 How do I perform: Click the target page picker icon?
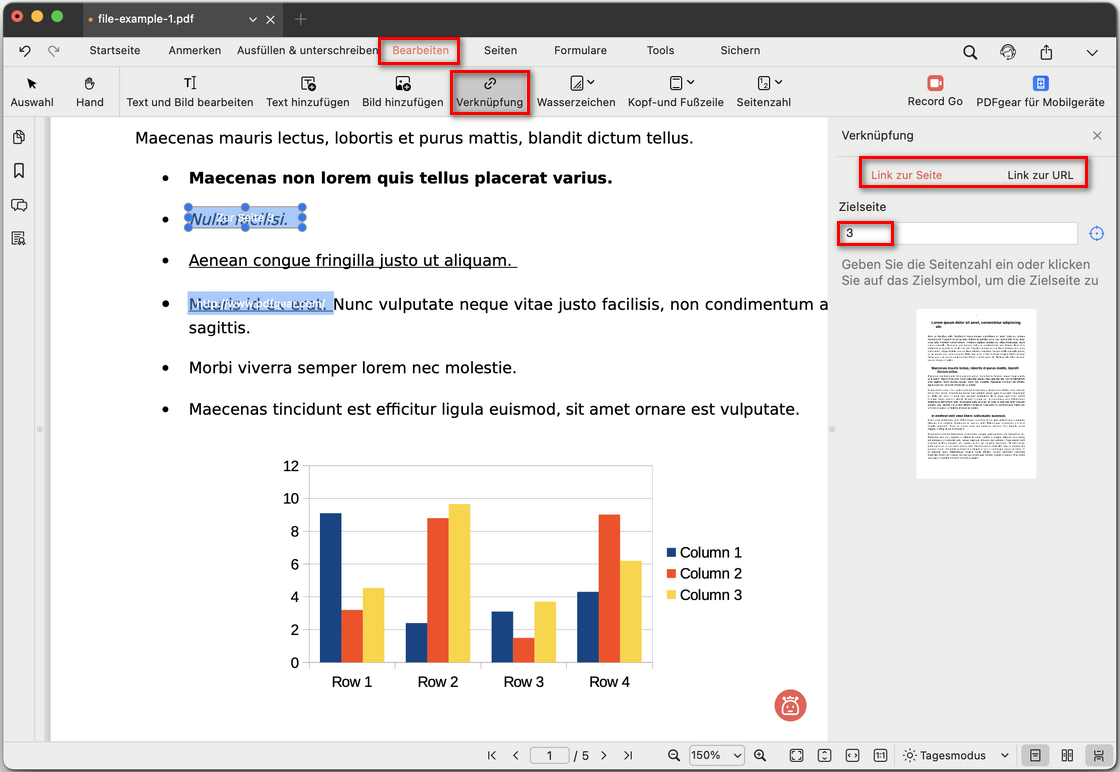(1096, 233)
